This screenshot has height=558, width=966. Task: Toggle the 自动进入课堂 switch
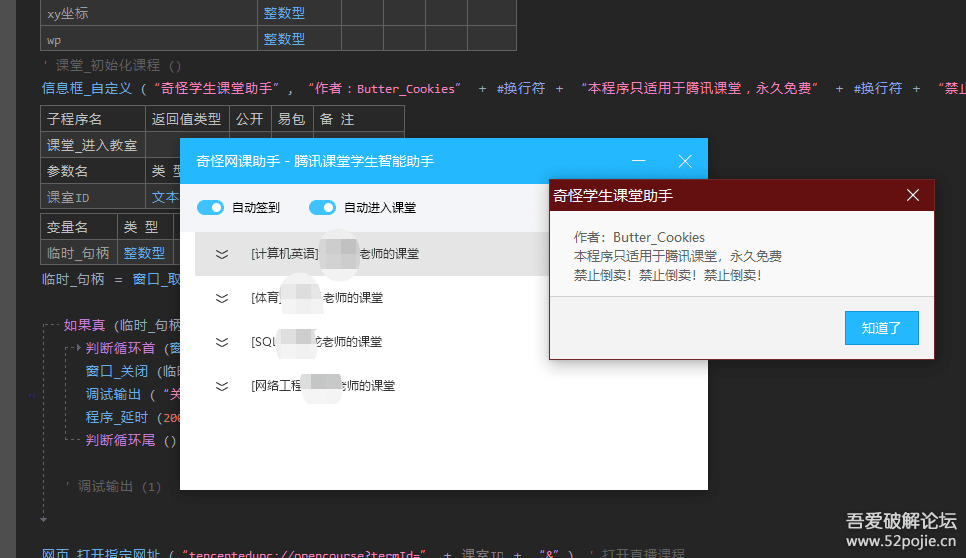click(322, 208)
